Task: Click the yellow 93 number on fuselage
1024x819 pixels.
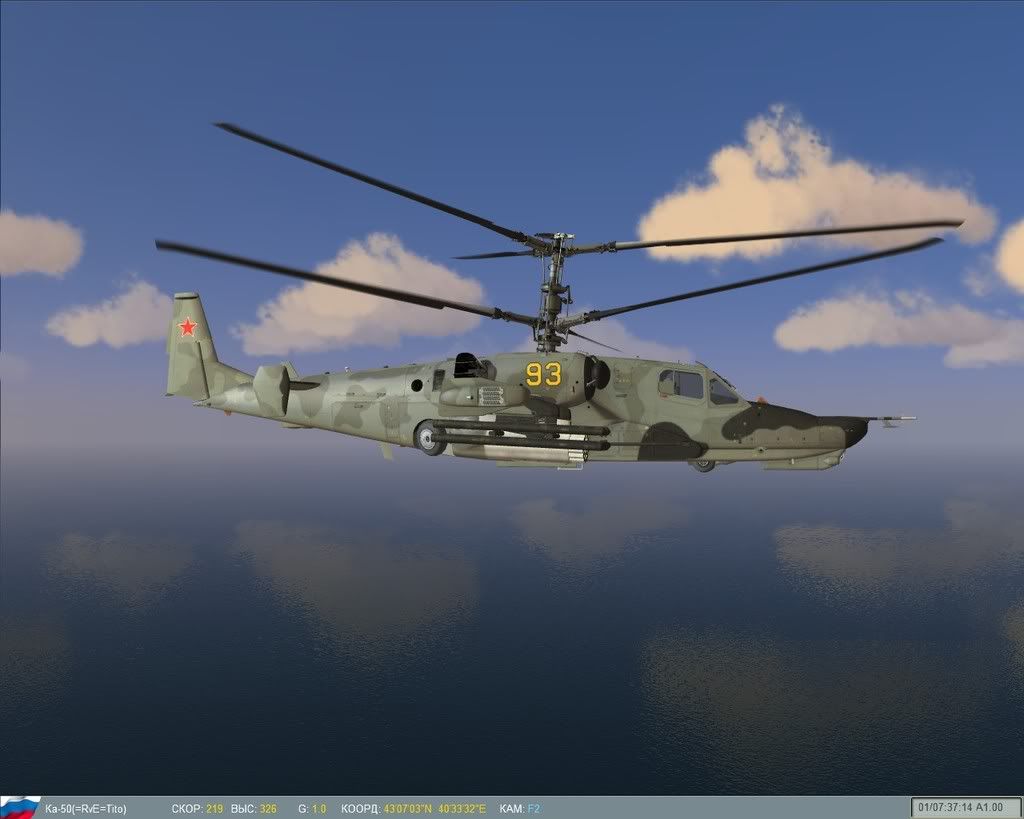Action: pos(543,374)
